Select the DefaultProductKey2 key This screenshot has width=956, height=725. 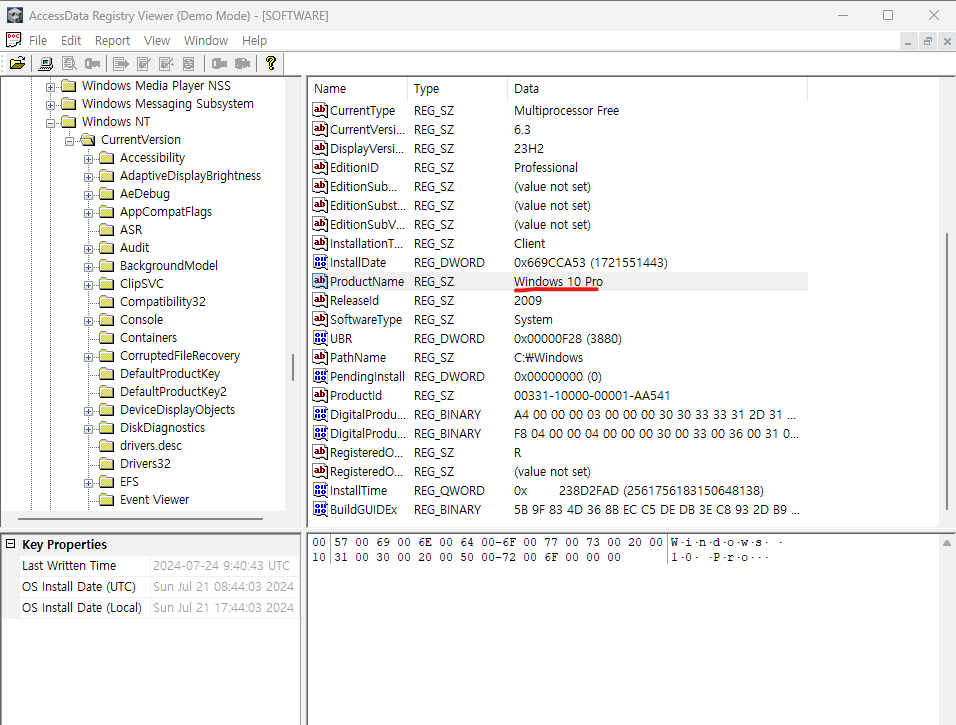[173, 391]
